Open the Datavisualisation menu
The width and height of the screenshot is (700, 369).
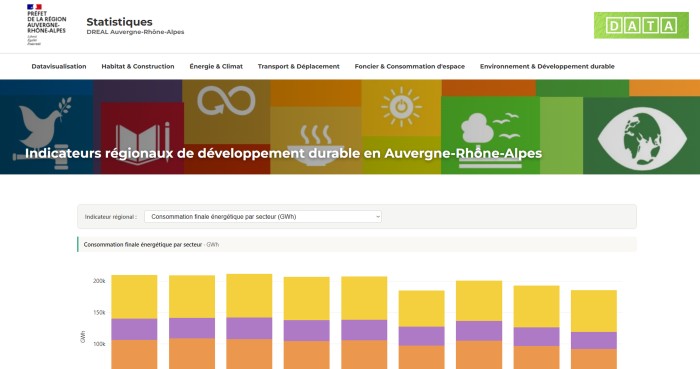[x=59, y=66]
